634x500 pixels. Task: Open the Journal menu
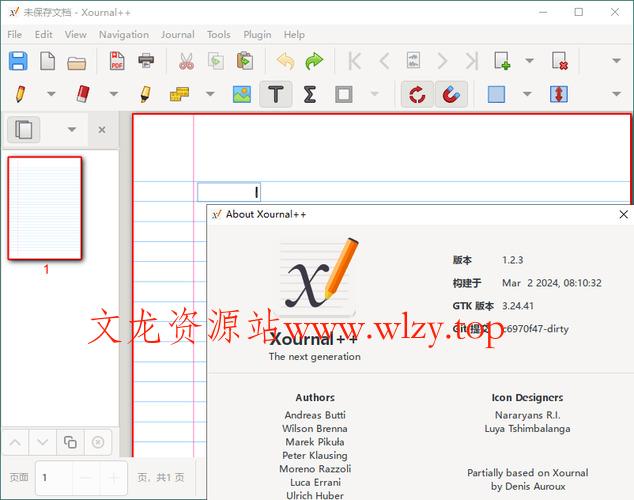pyautogui.click(x=178, y=35)
